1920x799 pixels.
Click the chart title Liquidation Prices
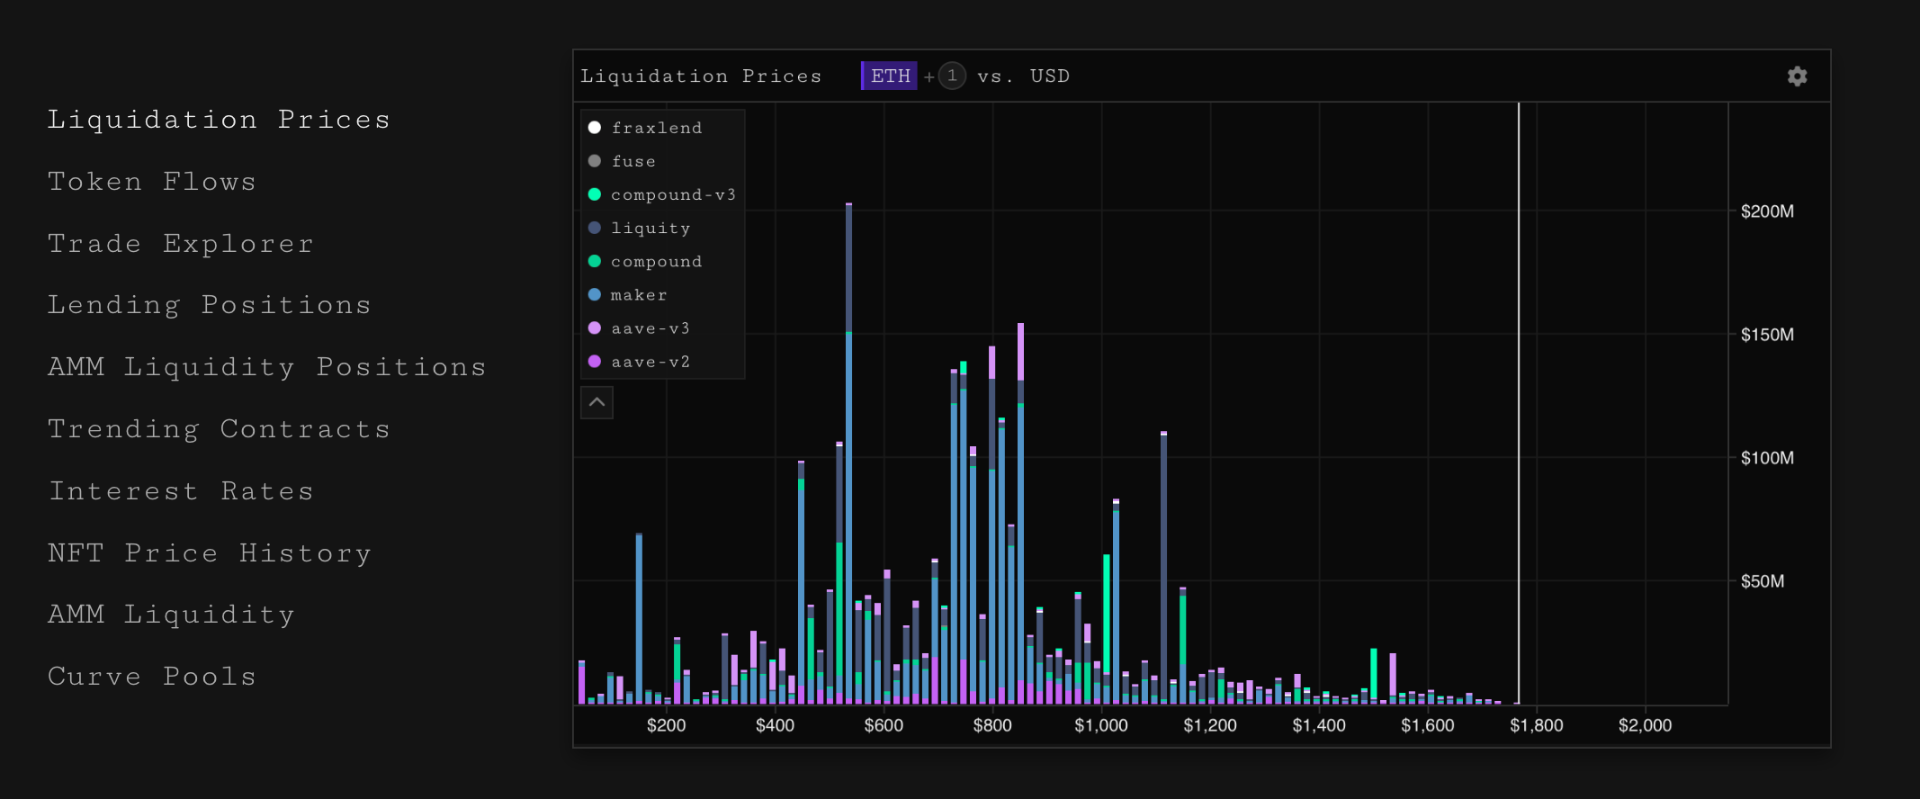point(701,76)
